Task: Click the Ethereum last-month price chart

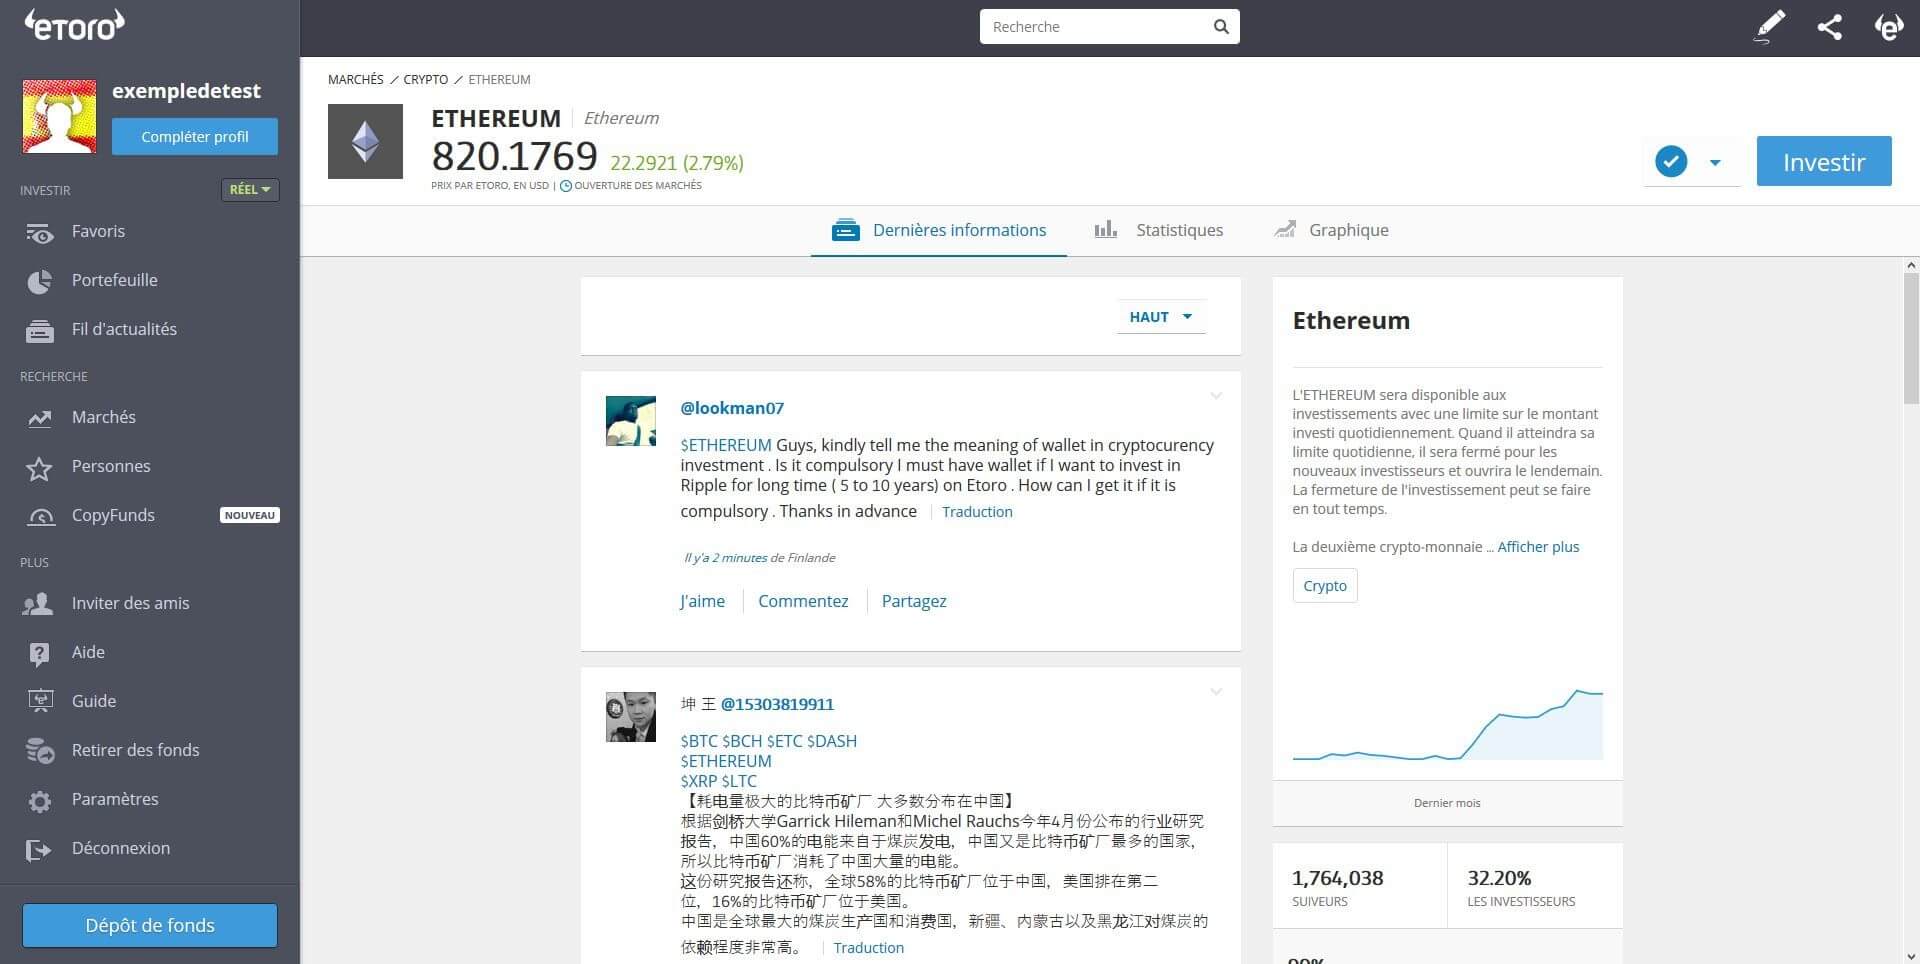Action: (1447, 724)
